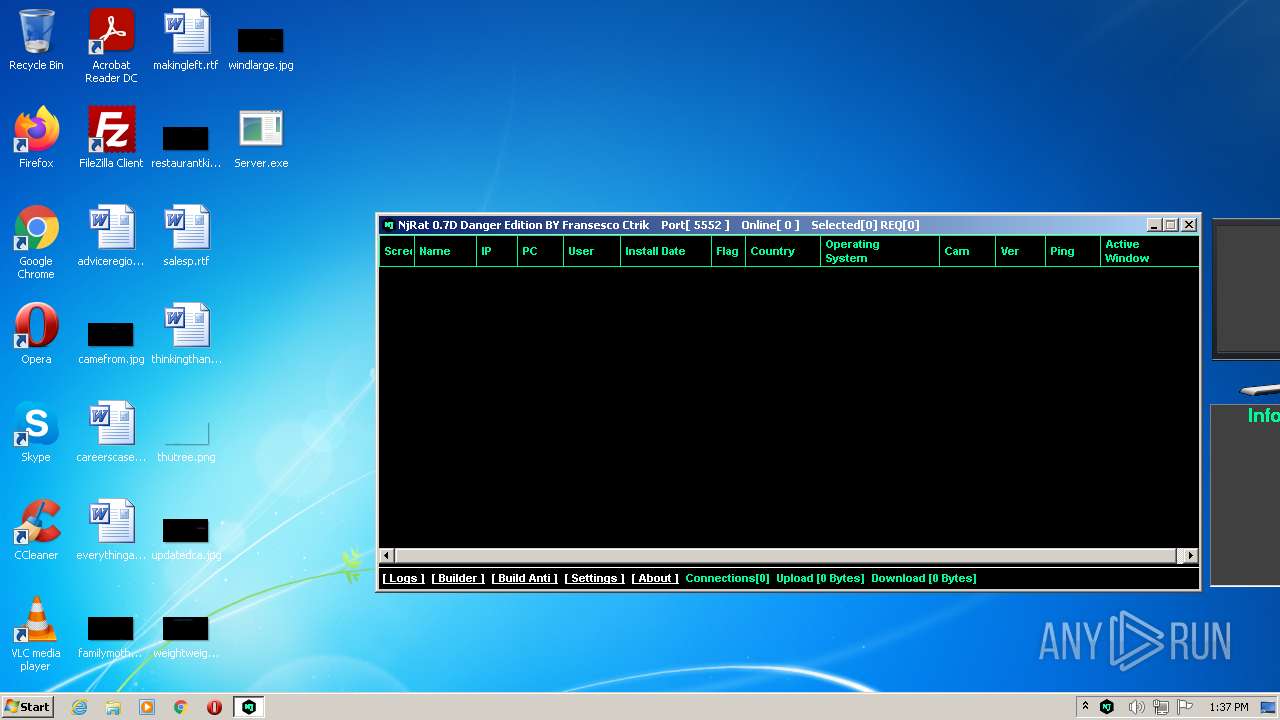Viewport: 1280px width, 720px height.
Task: Open media player from the taskbar
Action: coord(147,707)
